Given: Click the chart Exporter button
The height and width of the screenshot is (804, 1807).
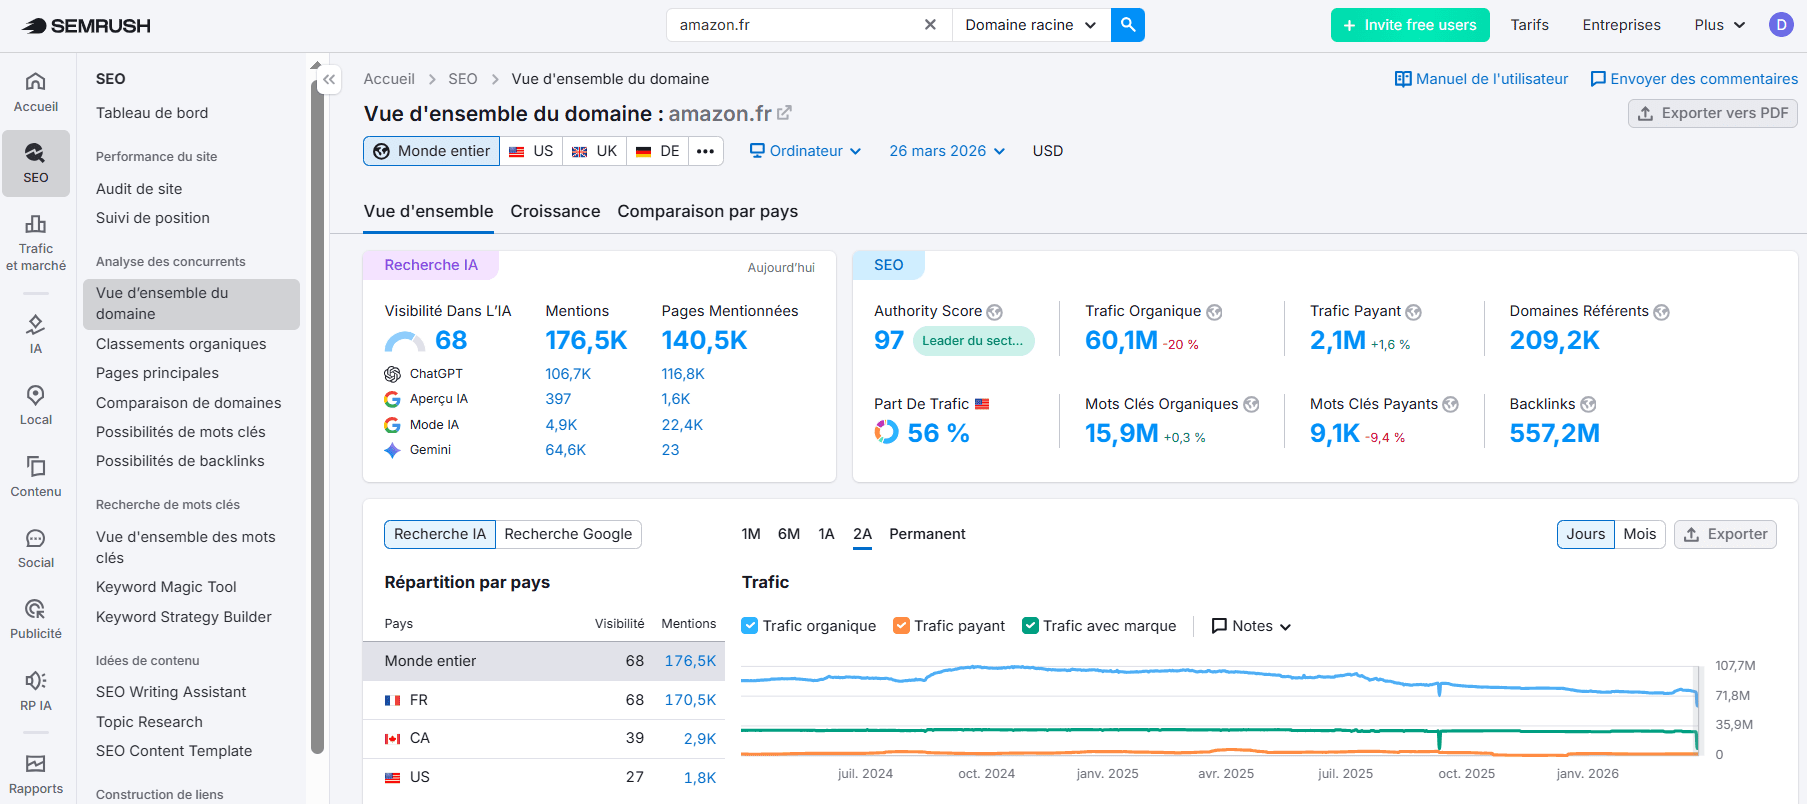Looking at the screenshot, I should (1725, 534).
